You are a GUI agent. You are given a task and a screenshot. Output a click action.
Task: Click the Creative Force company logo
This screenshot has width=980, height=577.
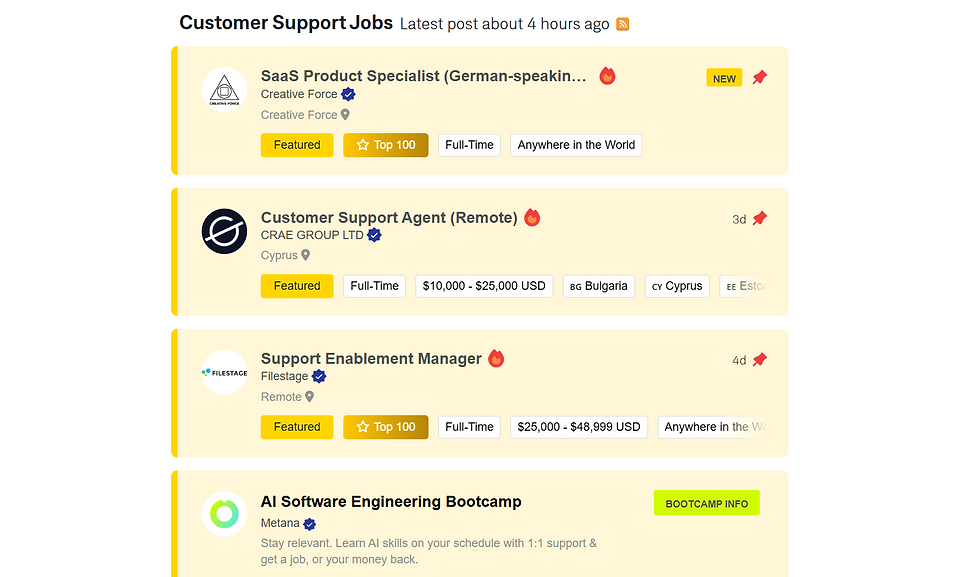224,90
